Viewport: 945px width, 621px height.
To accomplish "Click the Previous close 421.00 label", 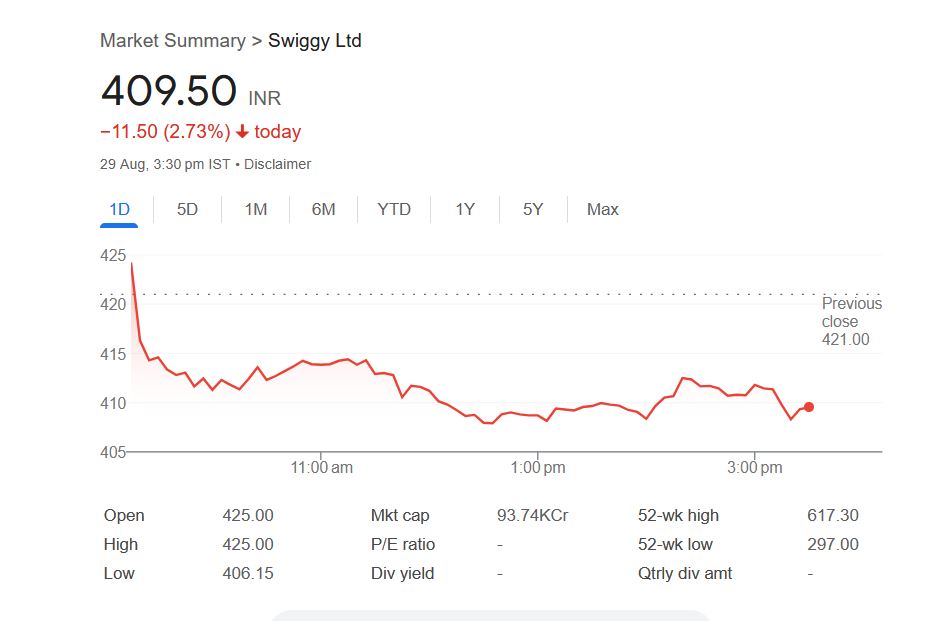I will 851,321.
